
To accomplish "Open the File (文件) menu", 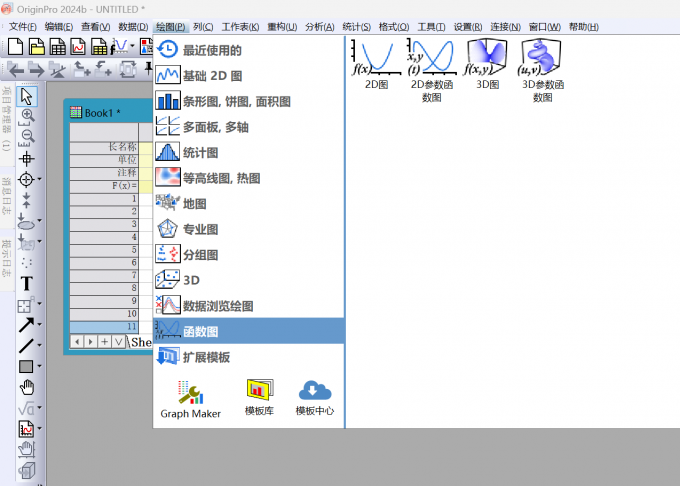I will [x=23, y=27].
